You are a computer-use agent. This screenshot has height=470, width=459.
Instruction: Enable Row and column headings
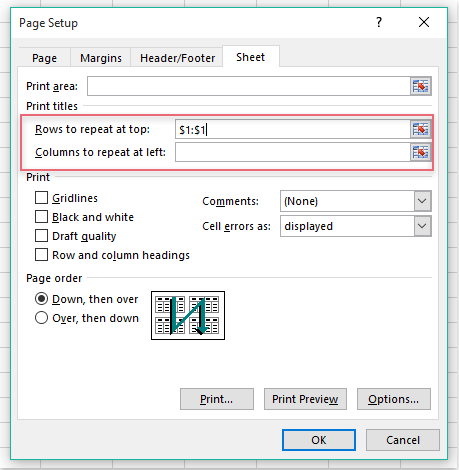coord(41,255)
